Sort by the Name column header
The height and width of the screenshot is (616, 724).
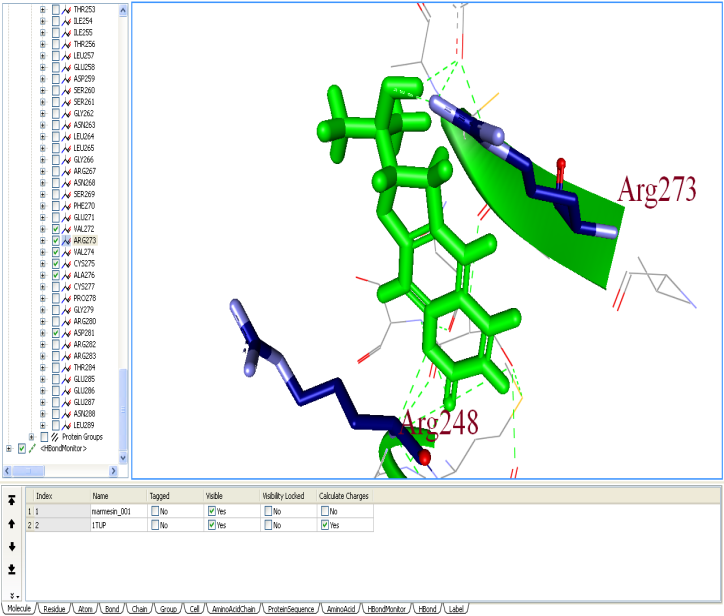[100, 496]
